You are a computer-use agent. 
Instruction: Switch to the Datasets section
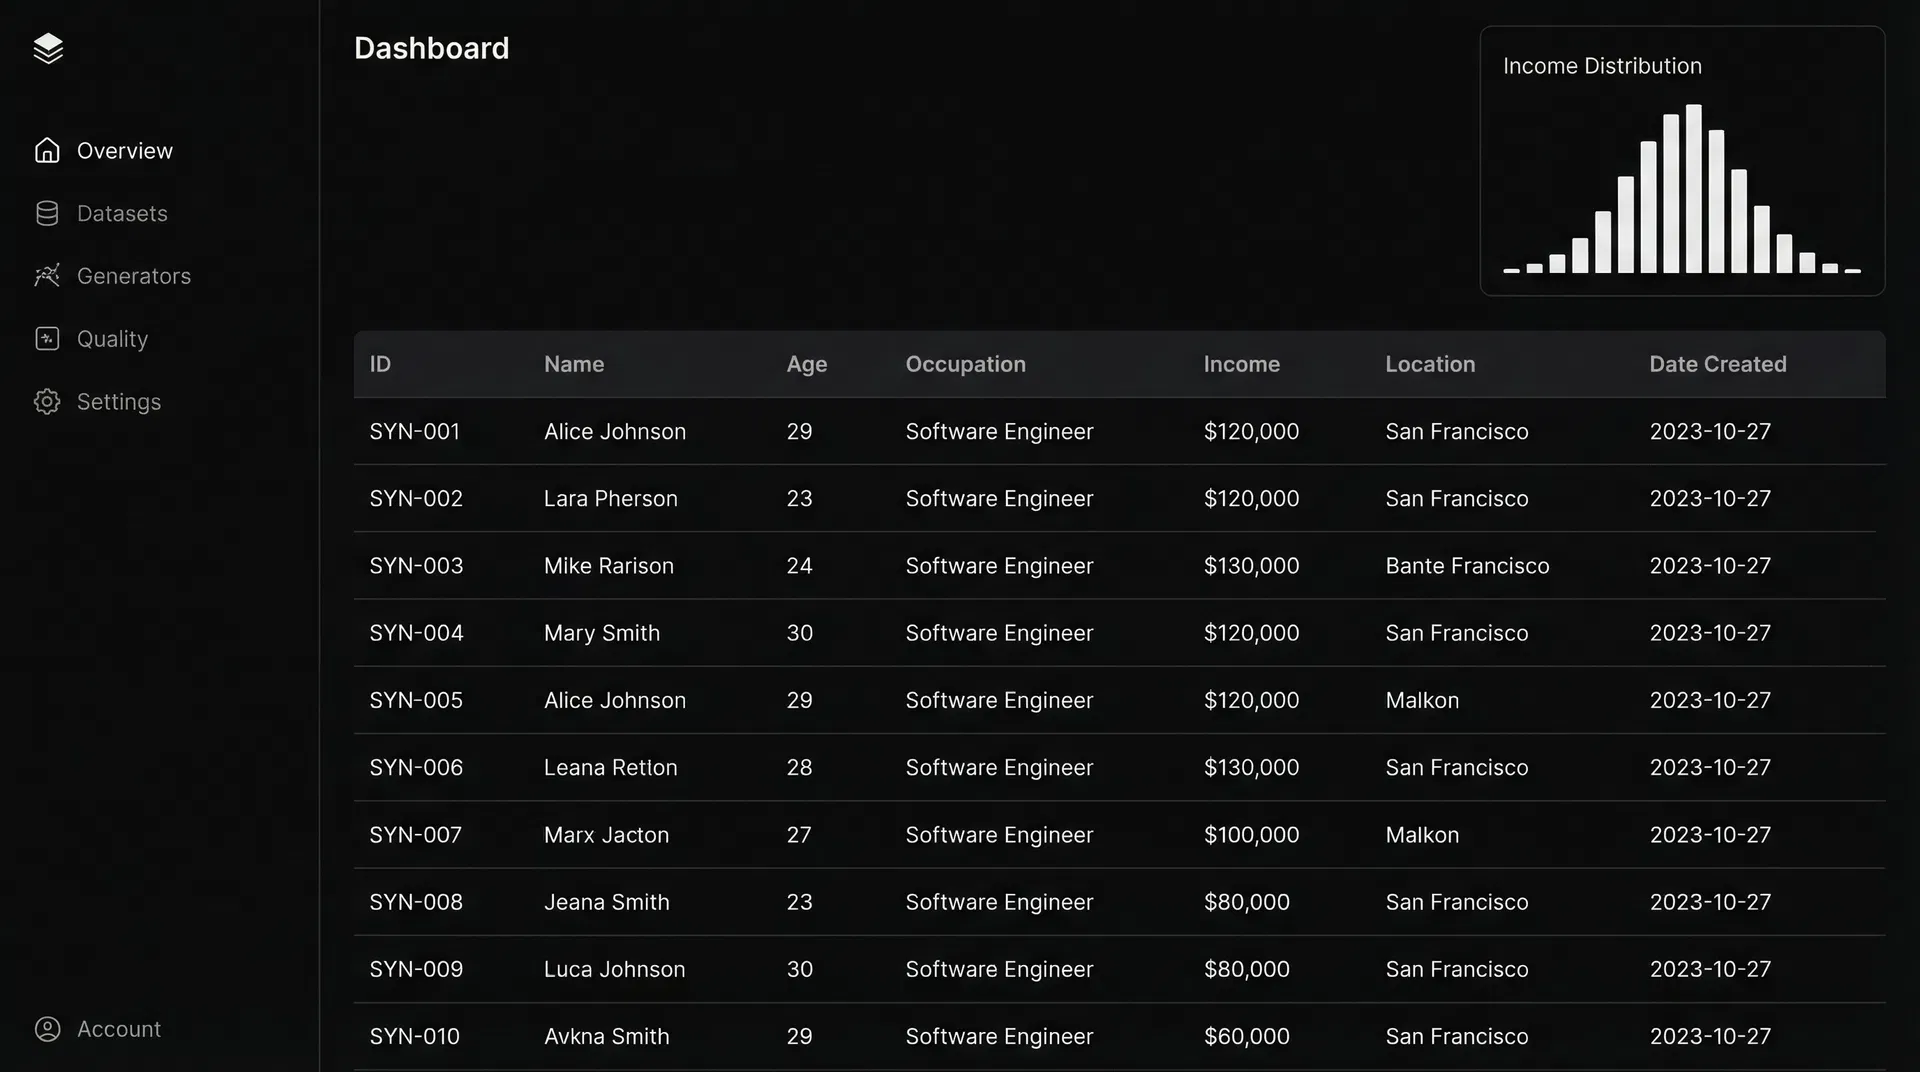point(121,213)
